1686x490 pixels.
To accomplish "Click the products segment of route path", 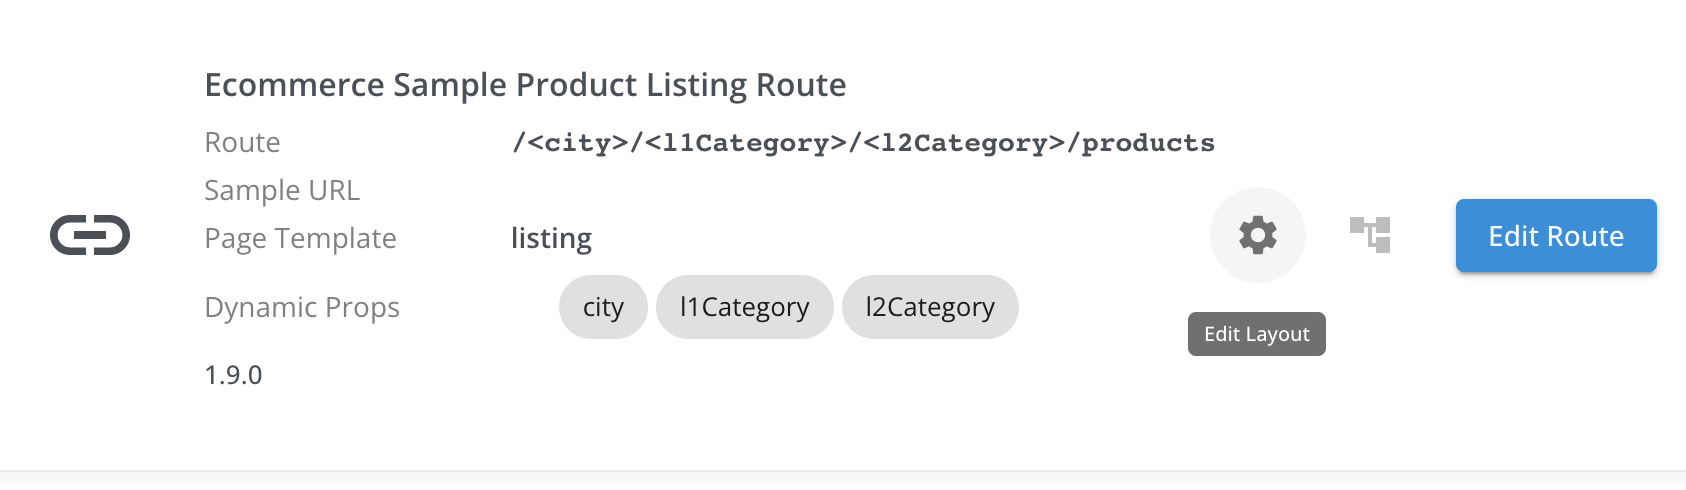I will pyautogui.click(x=1148, y=143).
